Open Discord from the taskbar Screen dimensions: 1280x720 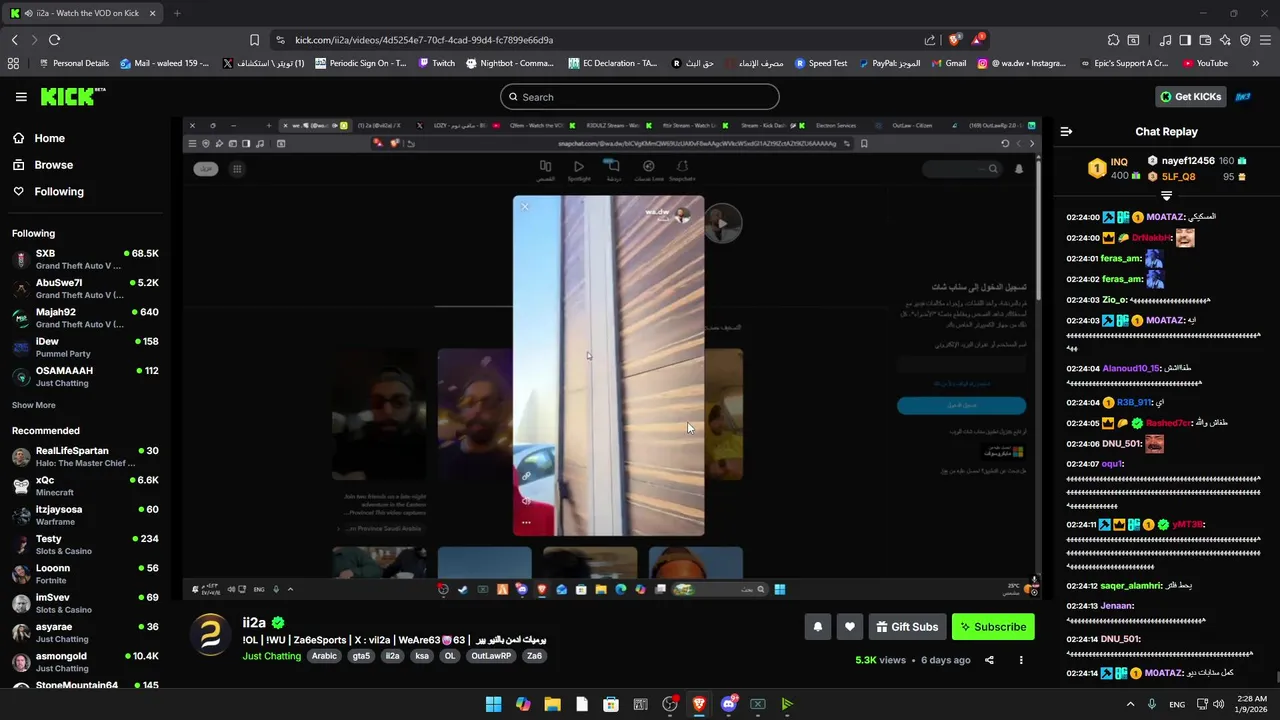[728, 704]
